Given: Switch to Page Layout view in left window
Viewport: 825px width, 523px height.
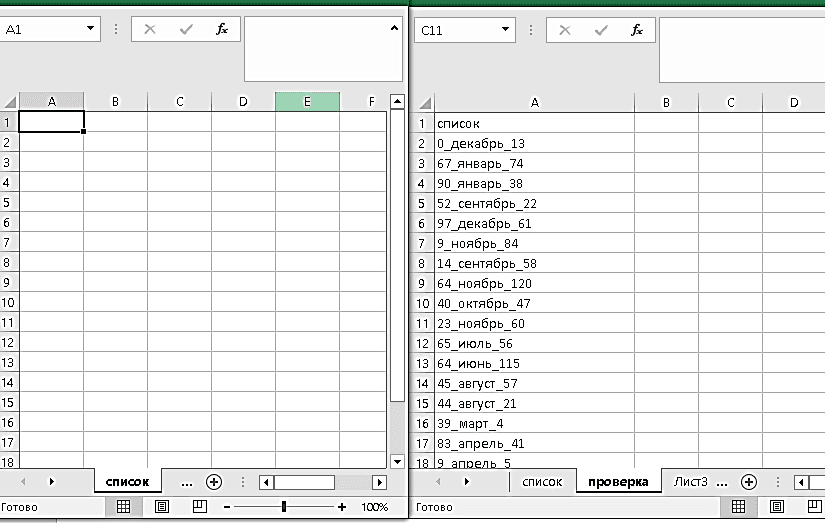Looking at the screenshot, I should (x=161, y=507).
